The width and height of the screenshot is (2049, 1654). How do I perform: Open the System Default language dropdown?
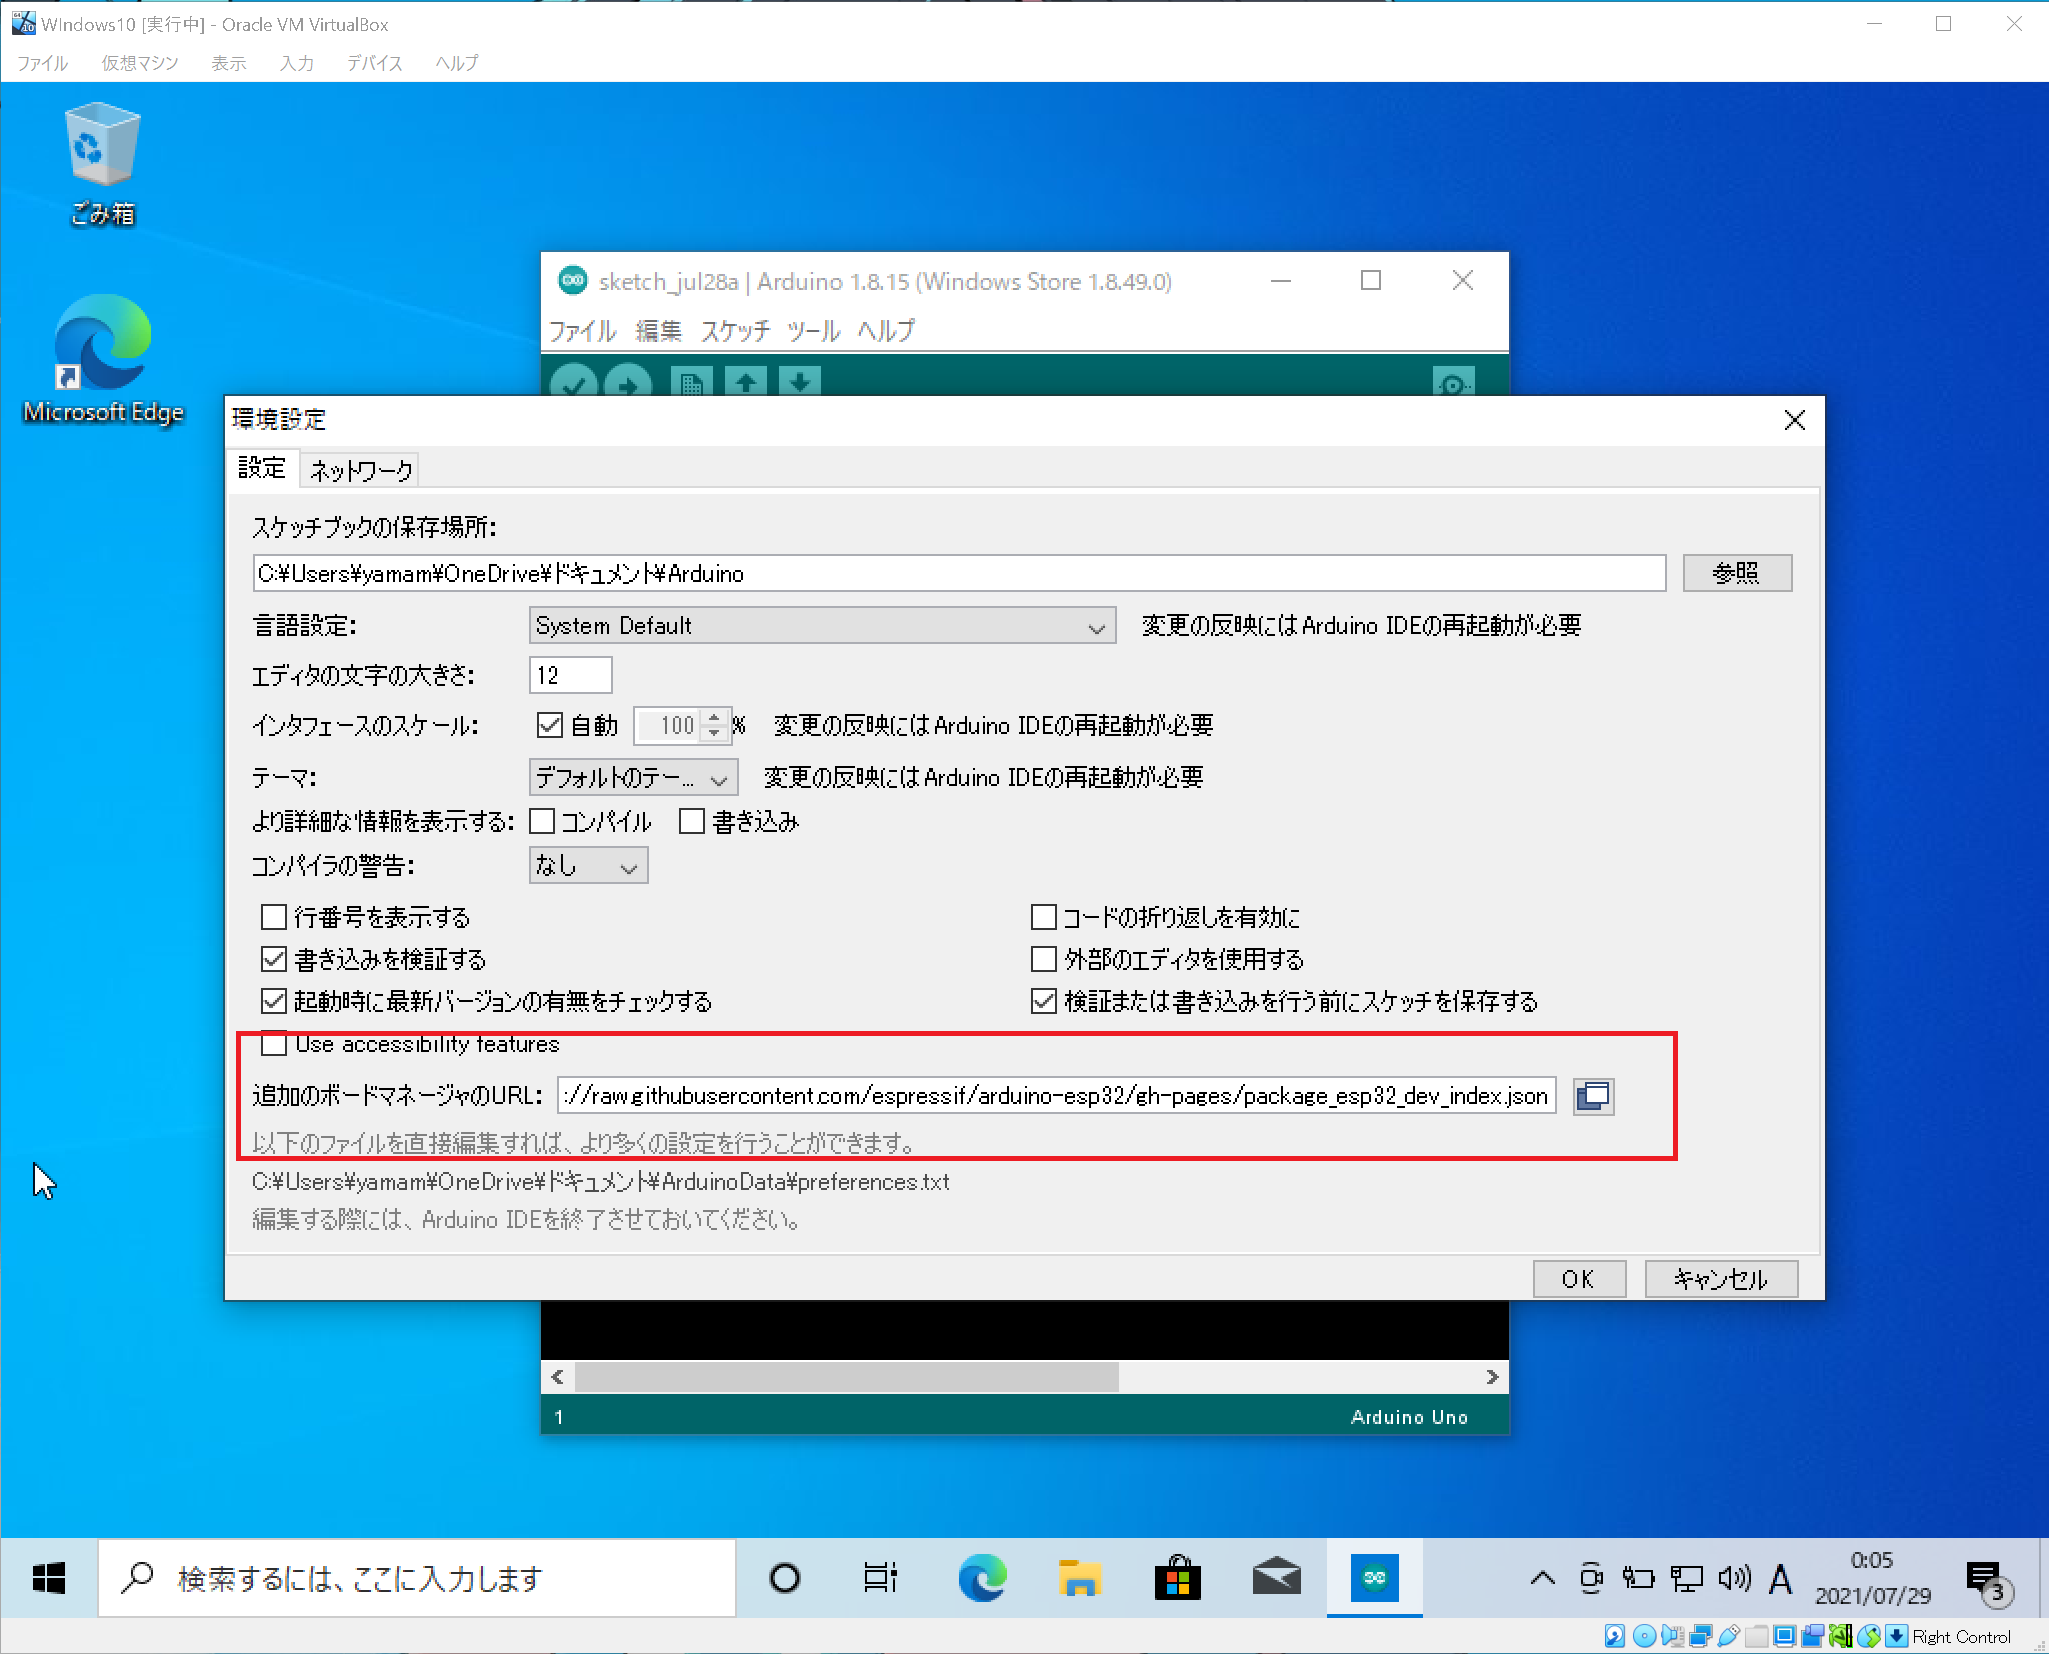click(822, 626)
